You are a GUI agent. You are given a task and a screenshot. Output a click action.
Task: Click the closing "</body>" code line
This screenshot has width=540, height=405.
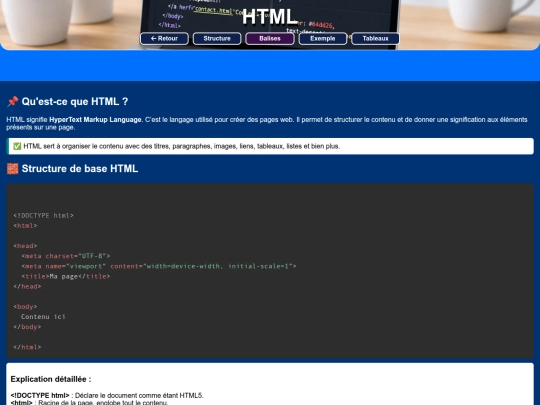tap(27, 327)
